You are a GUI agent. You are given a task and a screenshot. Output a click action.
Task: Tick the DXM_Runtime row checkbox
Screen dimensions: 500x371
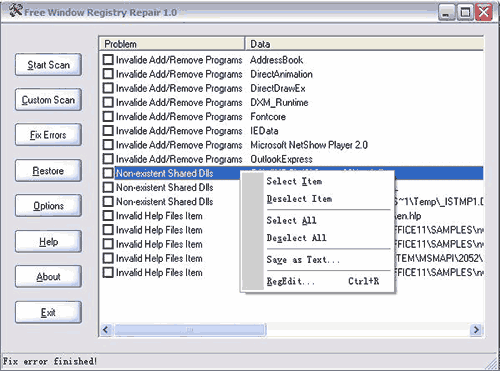coord(108,102)
